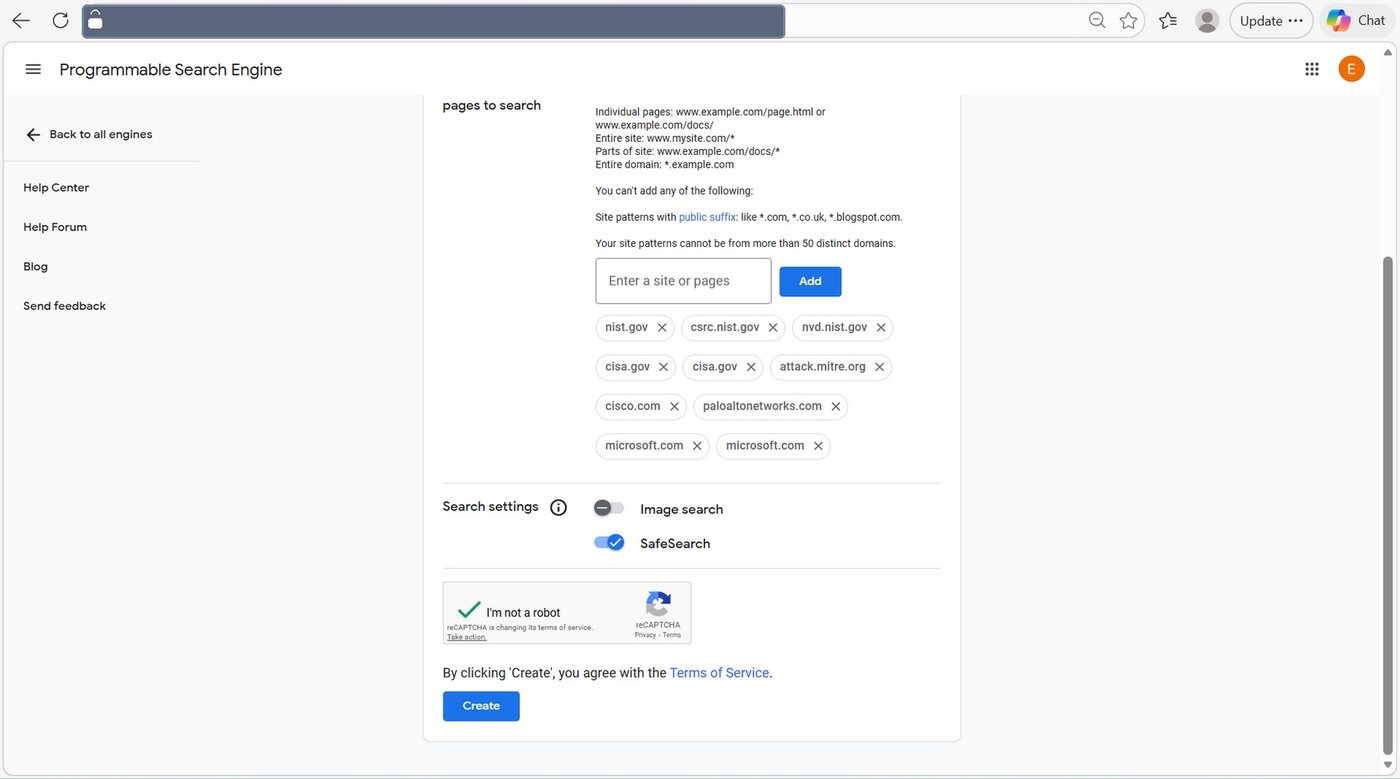Screen dimensions: 1400x779
Task: Open the favorites list icon
Action: [x=1168, y=20]
